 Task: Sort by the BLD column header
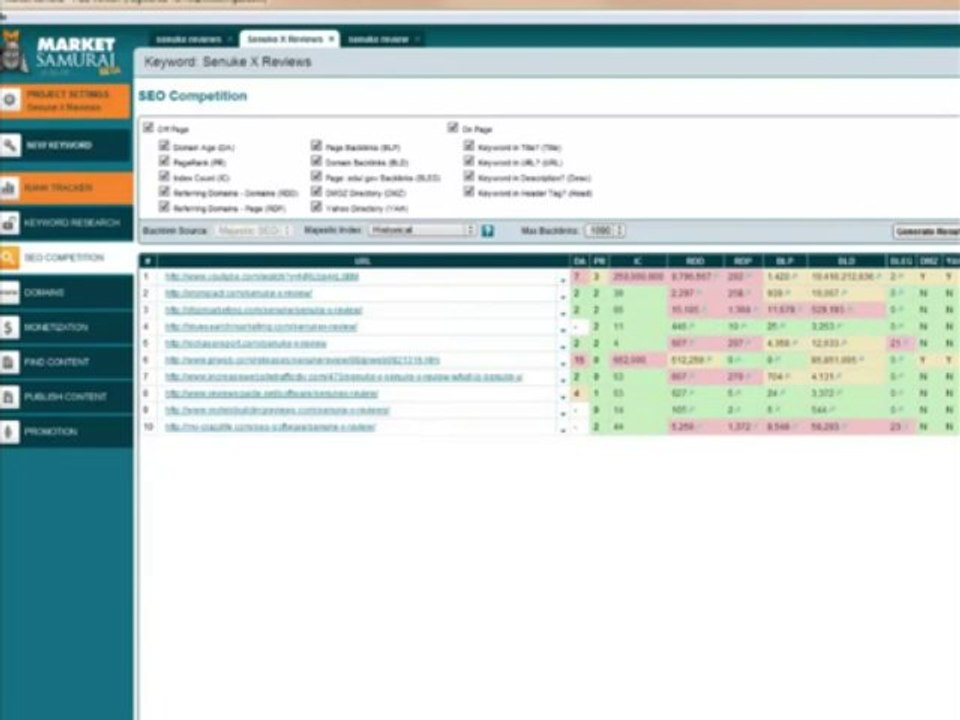pyautogui.click(x=847, y=261)
